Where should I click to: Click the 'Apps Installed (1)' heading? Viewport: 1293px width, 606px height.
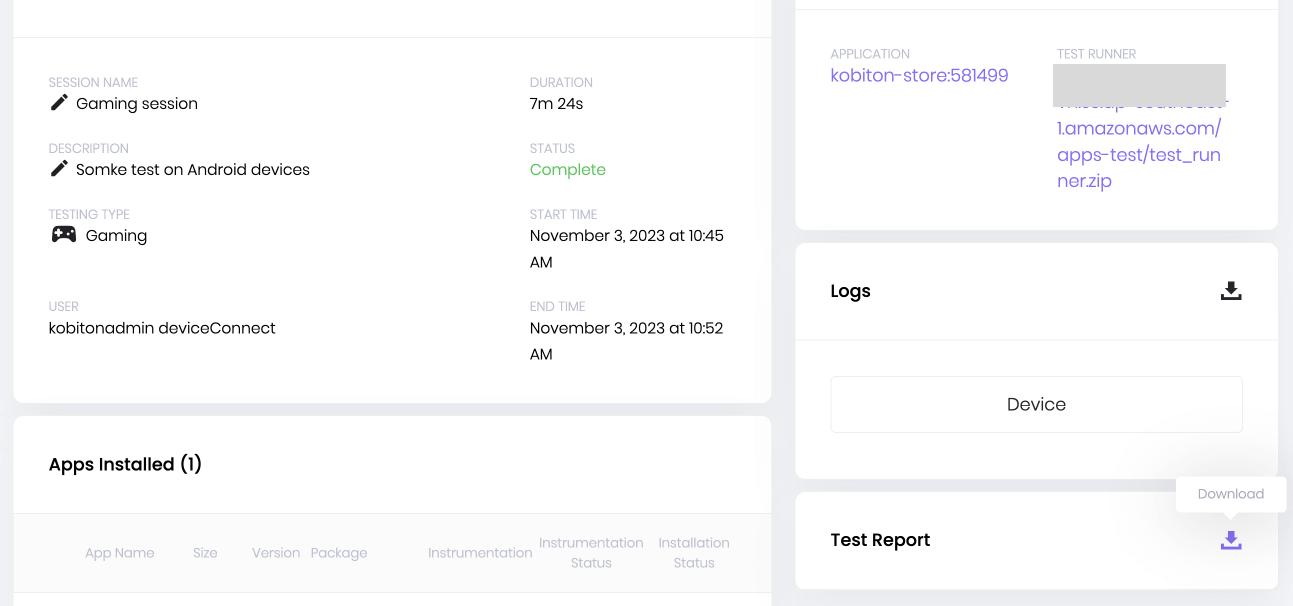click(x=125, y=464)
